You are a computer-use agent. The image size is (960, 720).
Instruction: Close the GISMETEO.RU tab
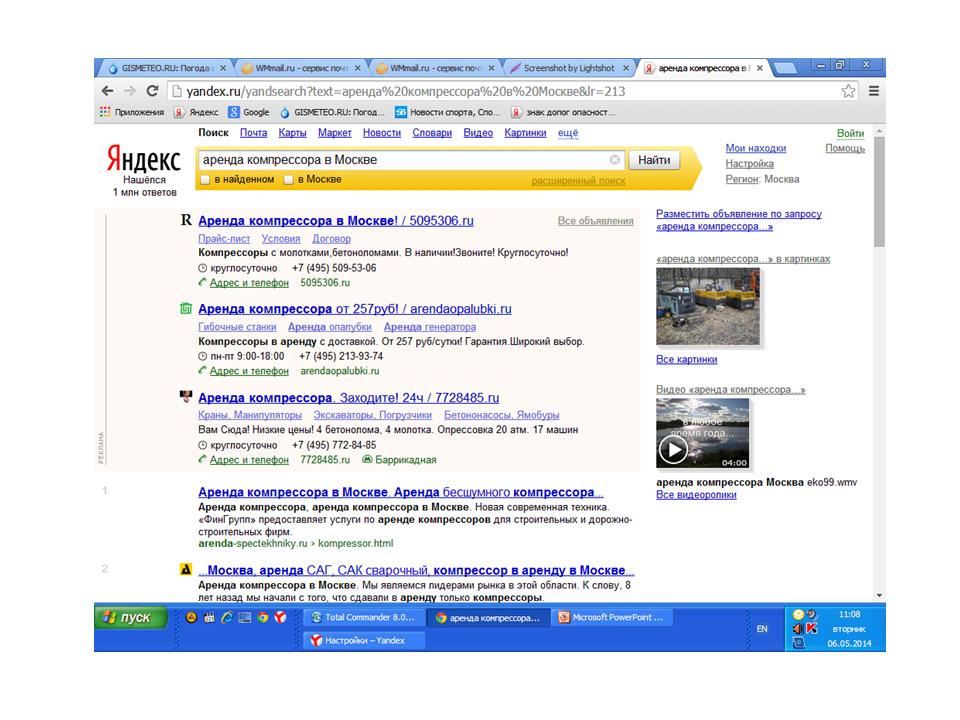(223, 68)
